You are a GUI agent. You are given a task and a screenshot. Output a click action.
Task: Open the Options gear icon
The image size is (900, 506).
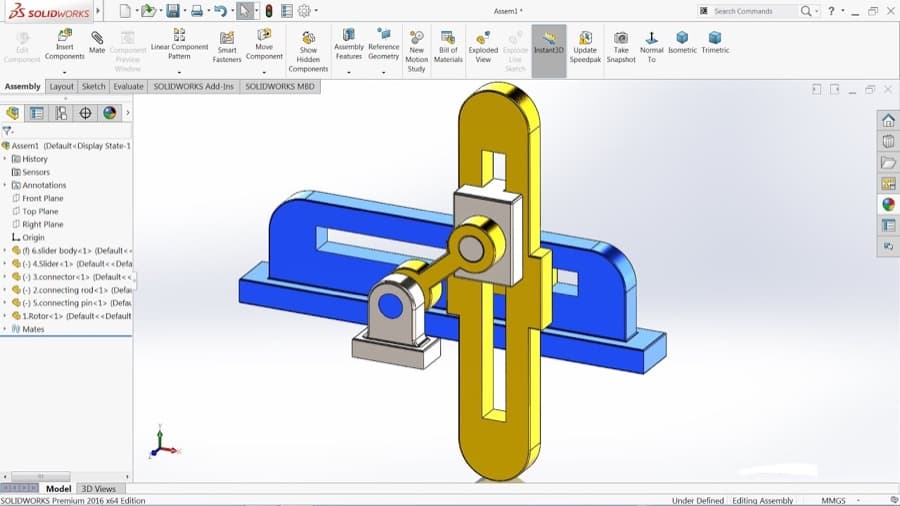pos(304,10)
